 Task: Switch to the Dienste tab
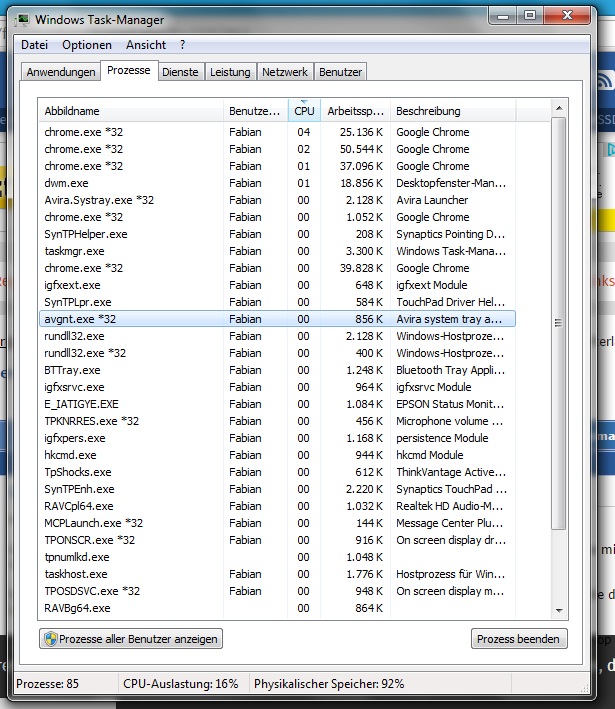click(x=180, y=72)
